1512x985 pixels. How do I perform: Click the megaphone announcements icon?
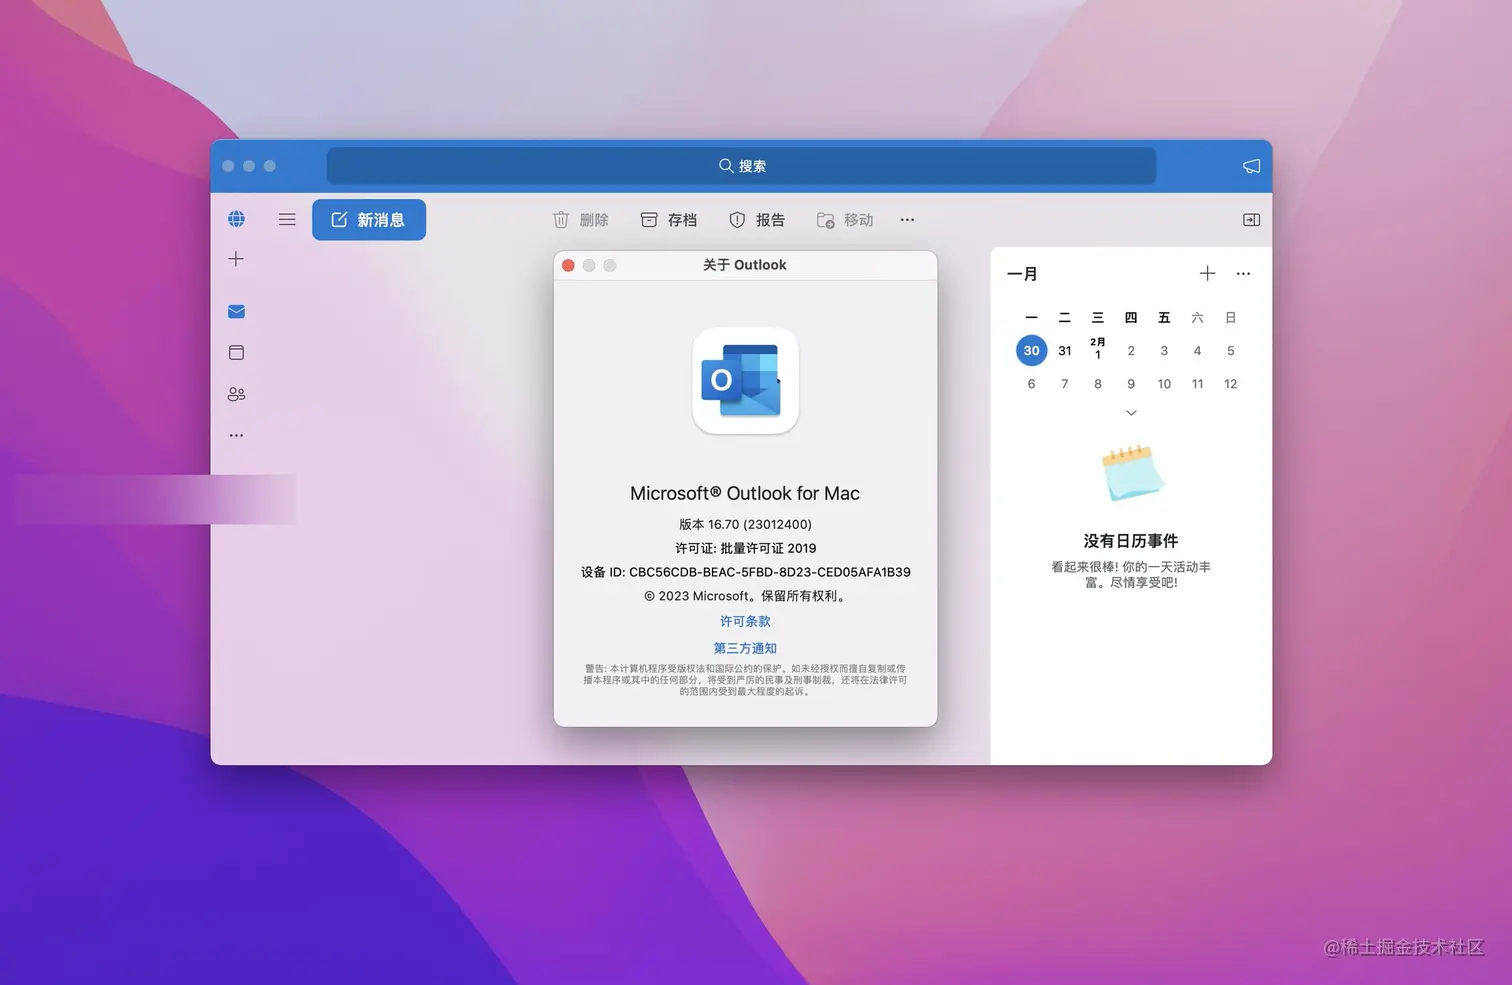1251,166
